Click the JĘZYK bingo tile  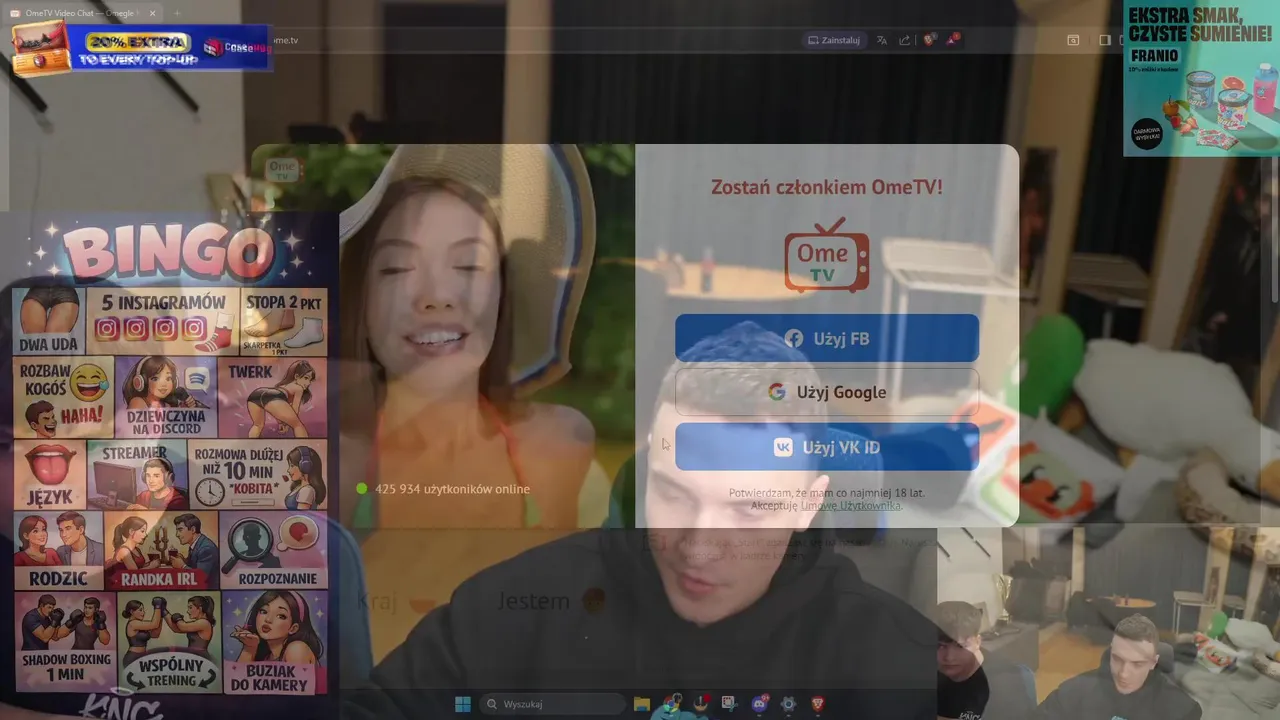click(49, 474)
